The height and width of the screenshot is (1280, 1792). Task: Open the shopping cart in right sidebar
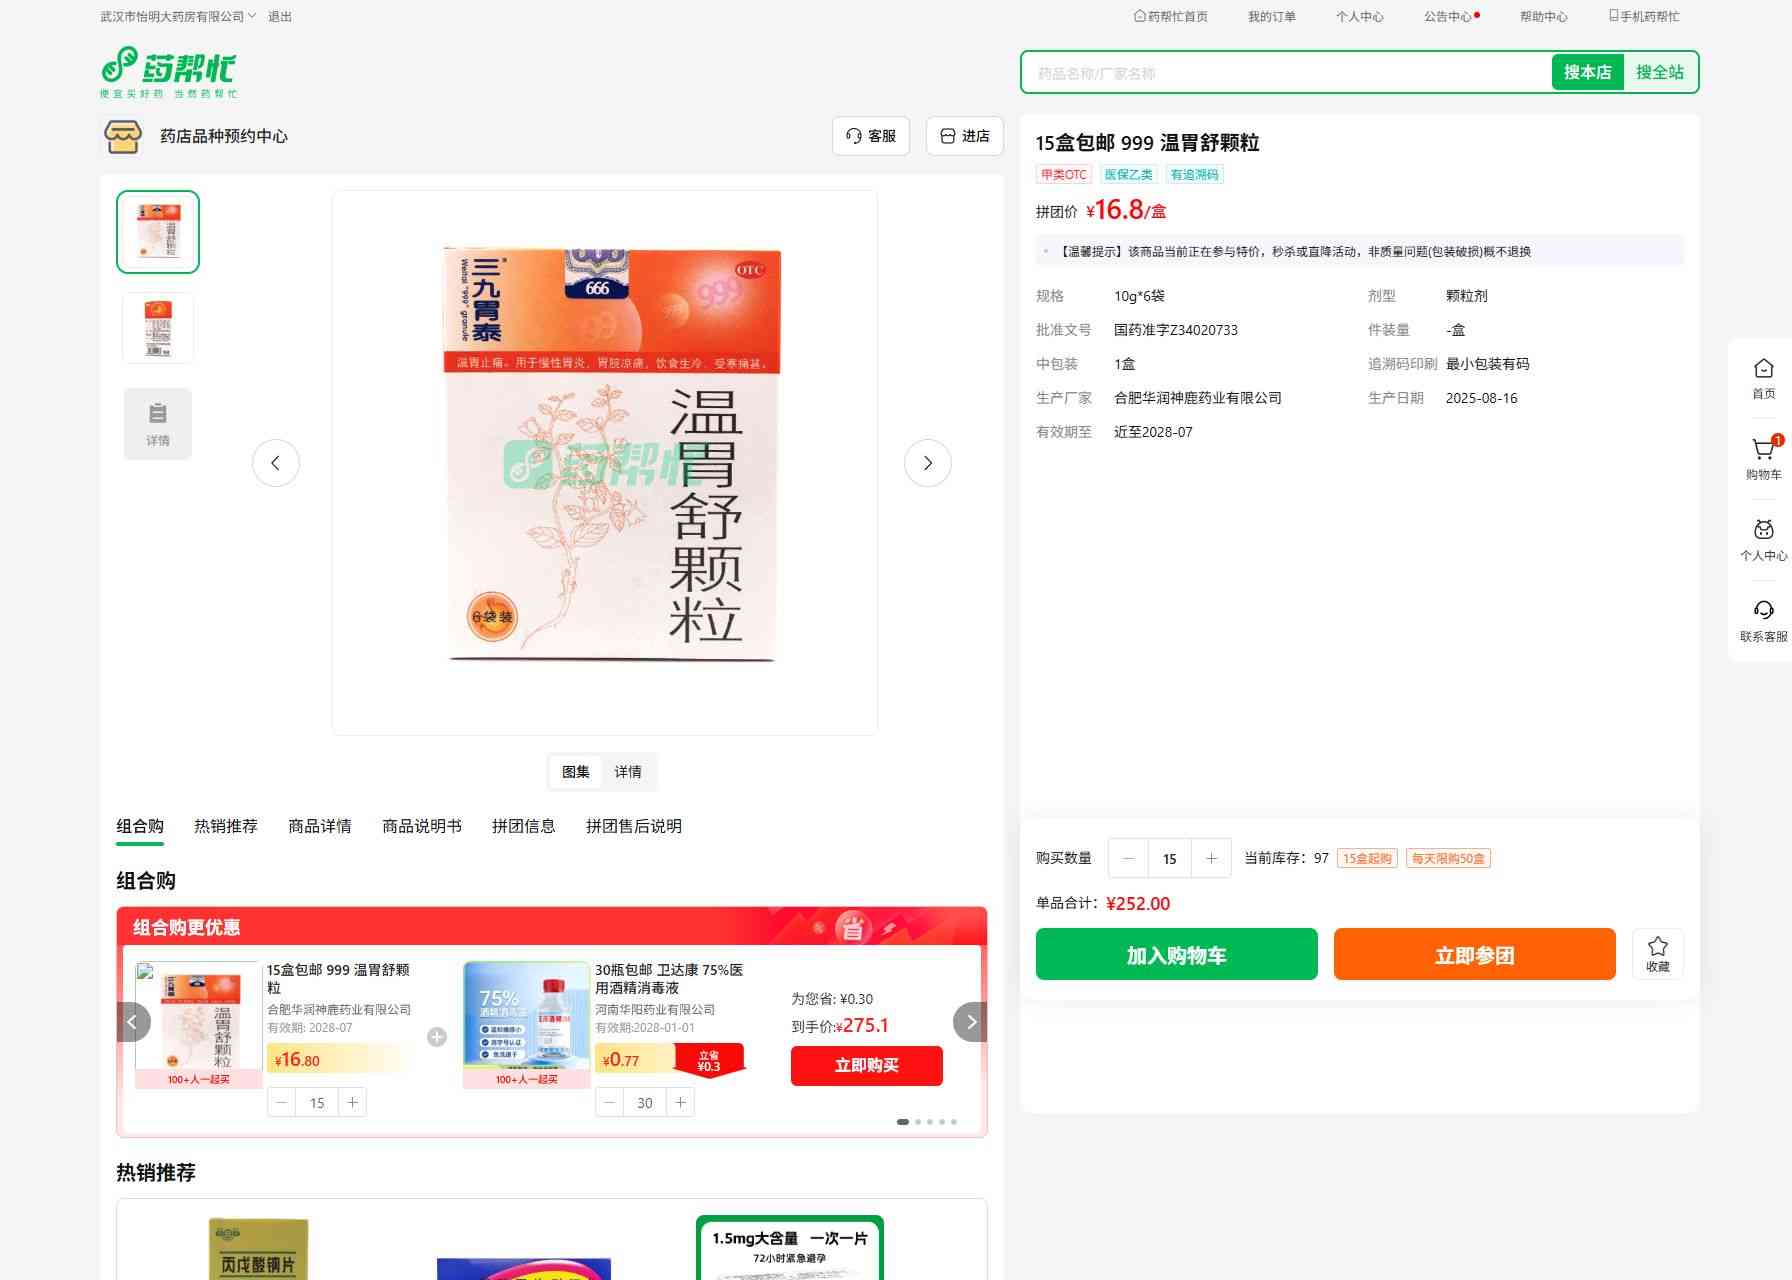coord(1763,458)
